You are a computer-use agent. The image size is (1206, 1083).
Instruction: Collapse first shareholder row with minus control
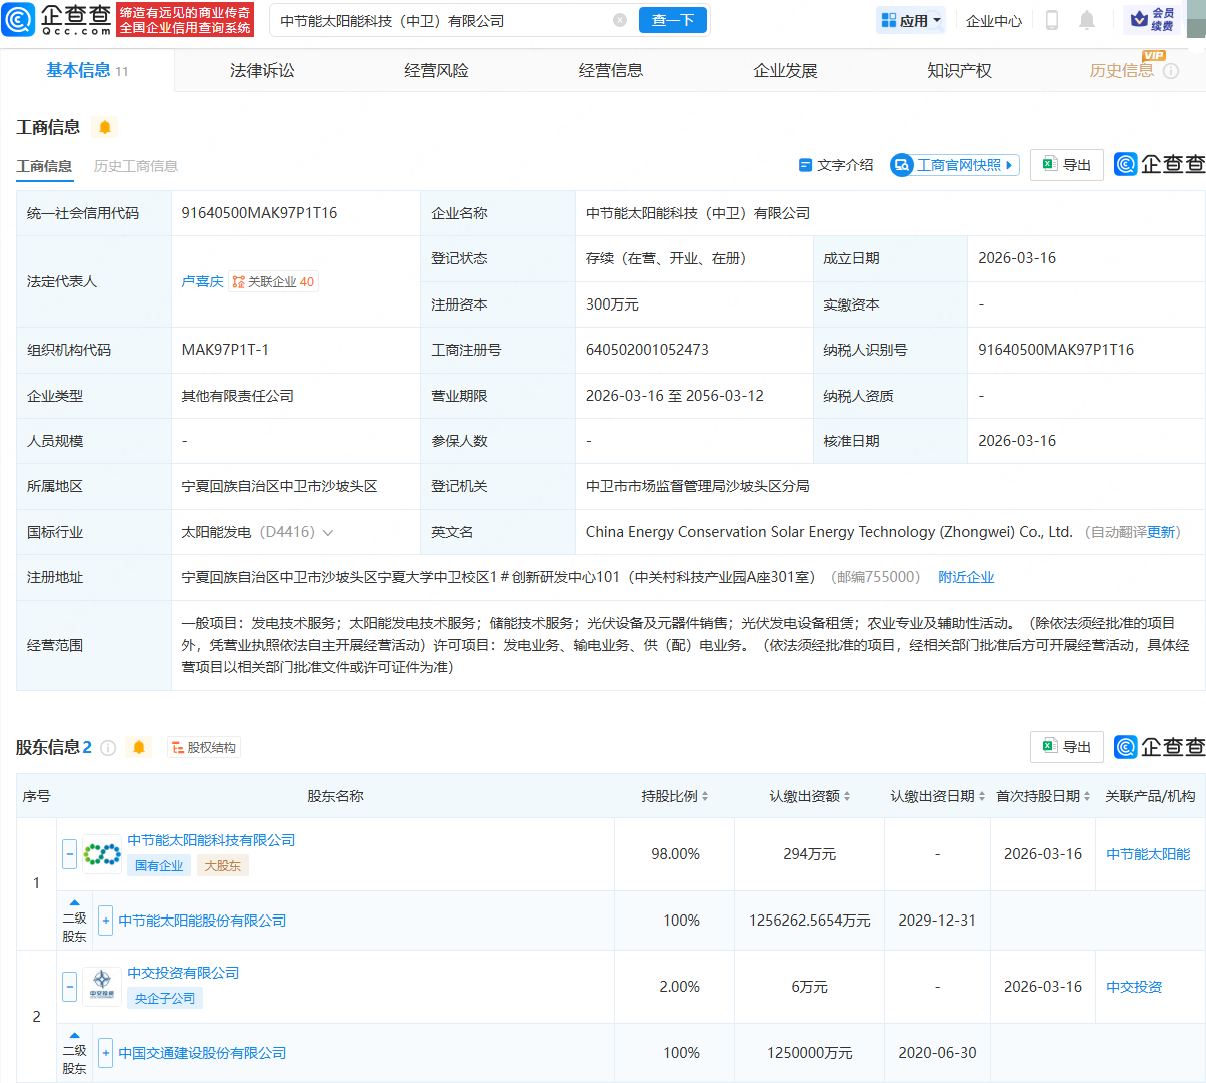tap(69, 853)
